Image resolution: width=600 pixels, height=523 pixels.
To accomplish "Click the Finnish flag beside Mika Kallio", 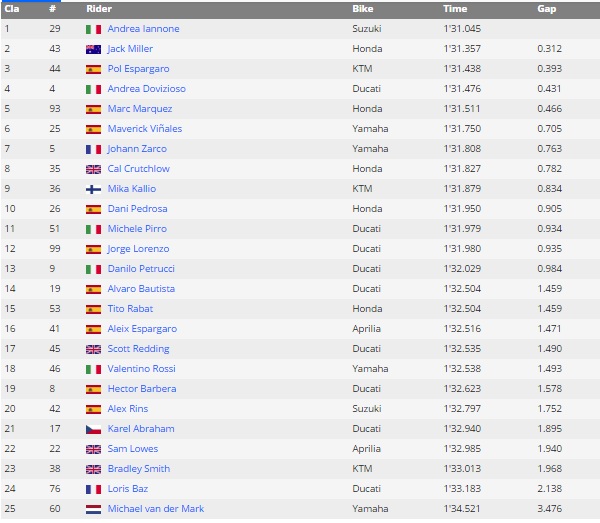I will [93, 189].
